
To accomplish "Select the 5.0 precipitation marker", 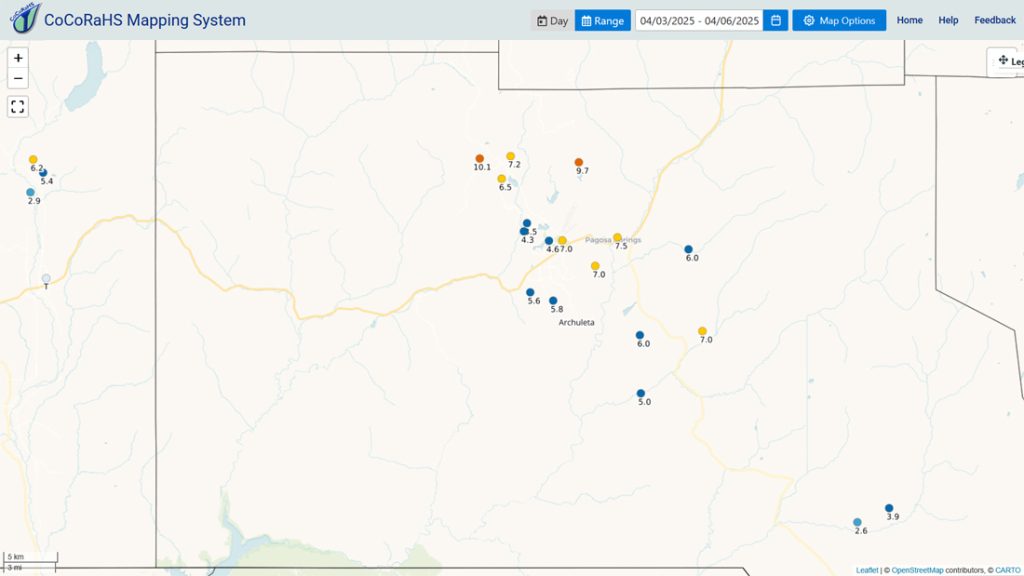I will (641, 394).
